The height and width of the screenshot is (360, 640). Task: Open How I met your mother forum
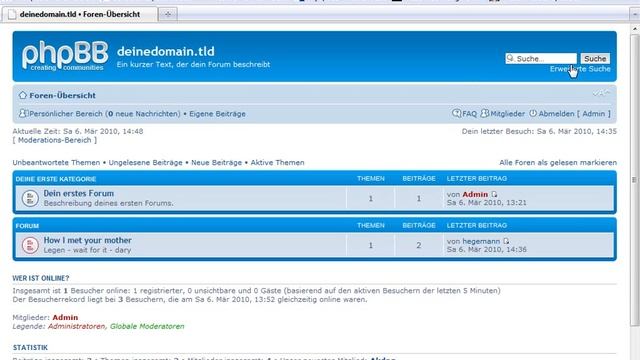[x=87, y=240]
